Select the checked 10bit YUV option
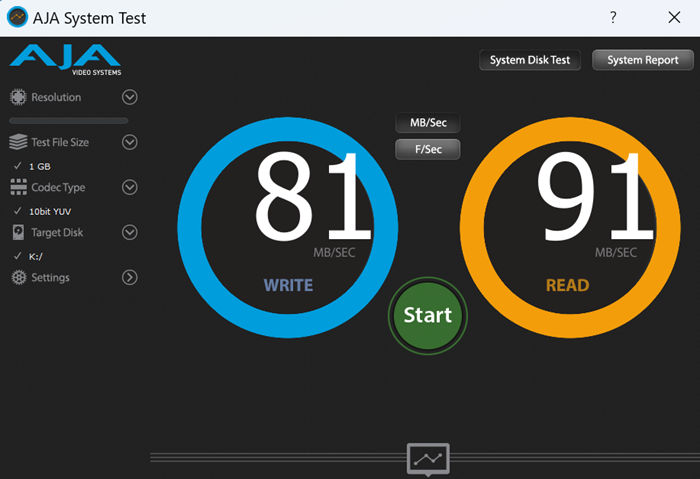This screenshot has width=700, height=479. pos(42,211)
